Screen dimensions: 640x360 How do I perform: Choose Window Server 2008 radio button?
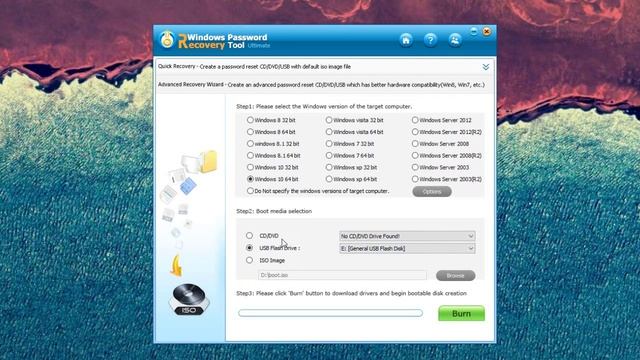click(x=415, y=144)
